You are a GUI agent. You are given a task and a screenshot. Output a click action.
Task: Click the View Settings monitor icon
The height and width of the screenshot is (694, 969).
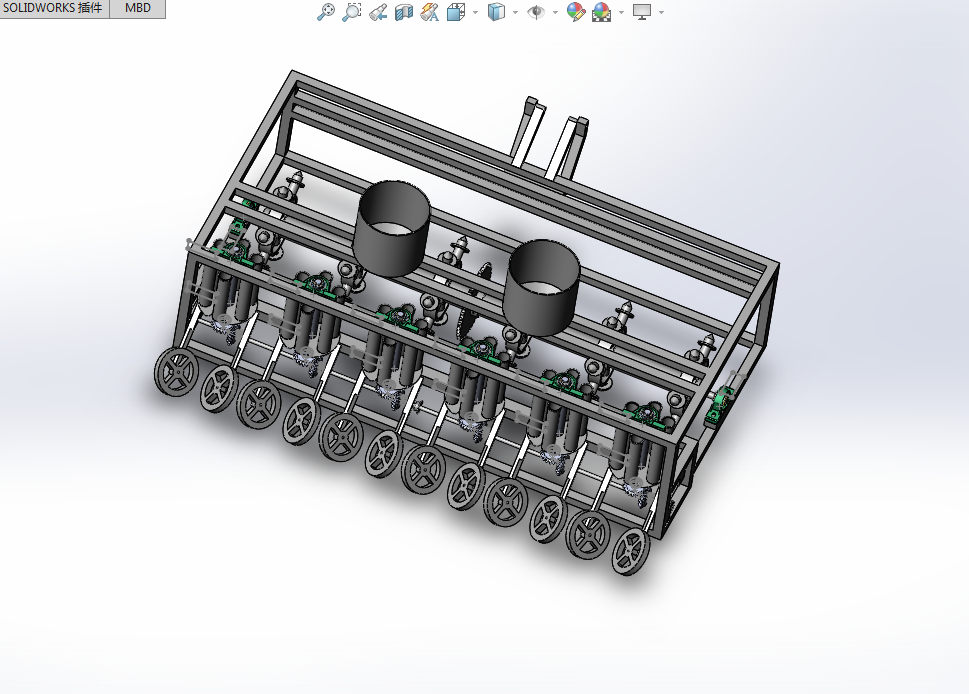click(642, 12)
